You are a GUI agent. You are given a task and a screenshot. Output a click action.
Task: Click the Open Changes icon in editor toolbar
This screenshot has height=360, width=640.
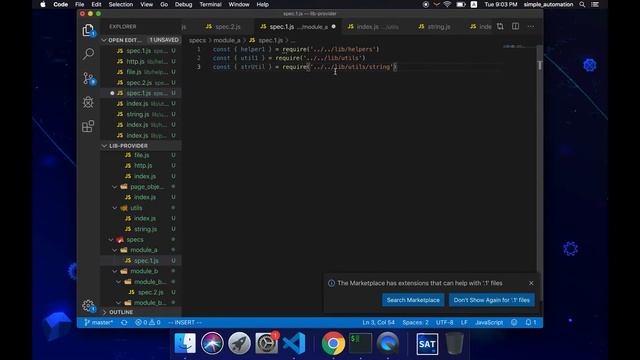coord(500,27)
